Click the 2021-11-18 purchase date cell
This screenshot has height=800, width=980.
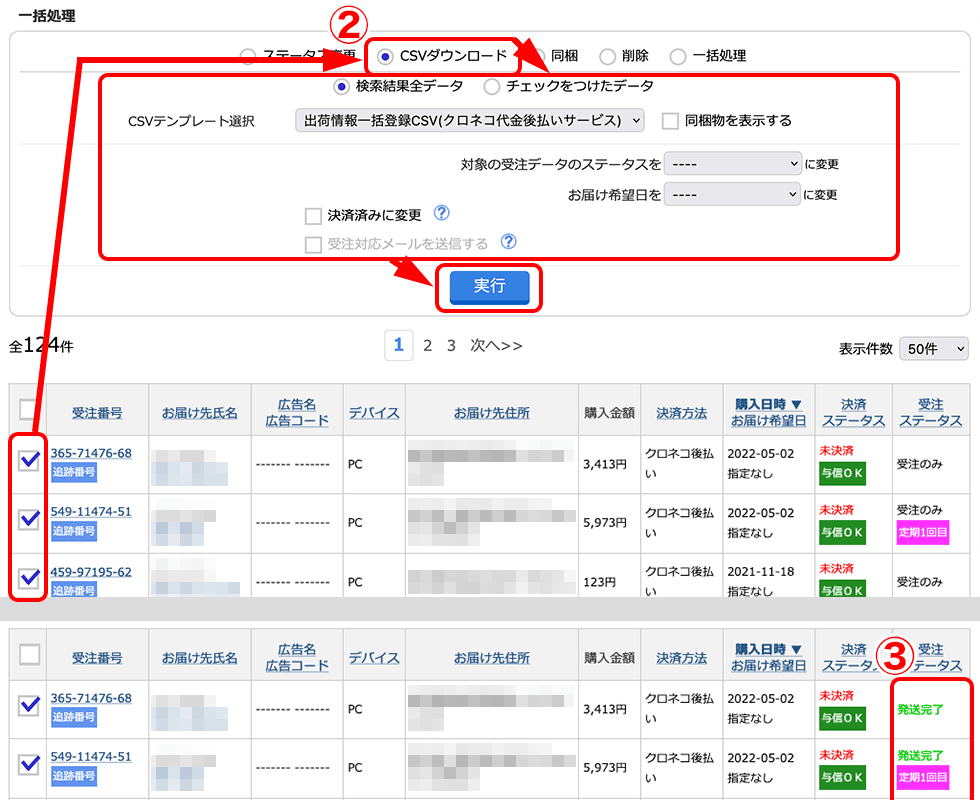click(761, 572)
